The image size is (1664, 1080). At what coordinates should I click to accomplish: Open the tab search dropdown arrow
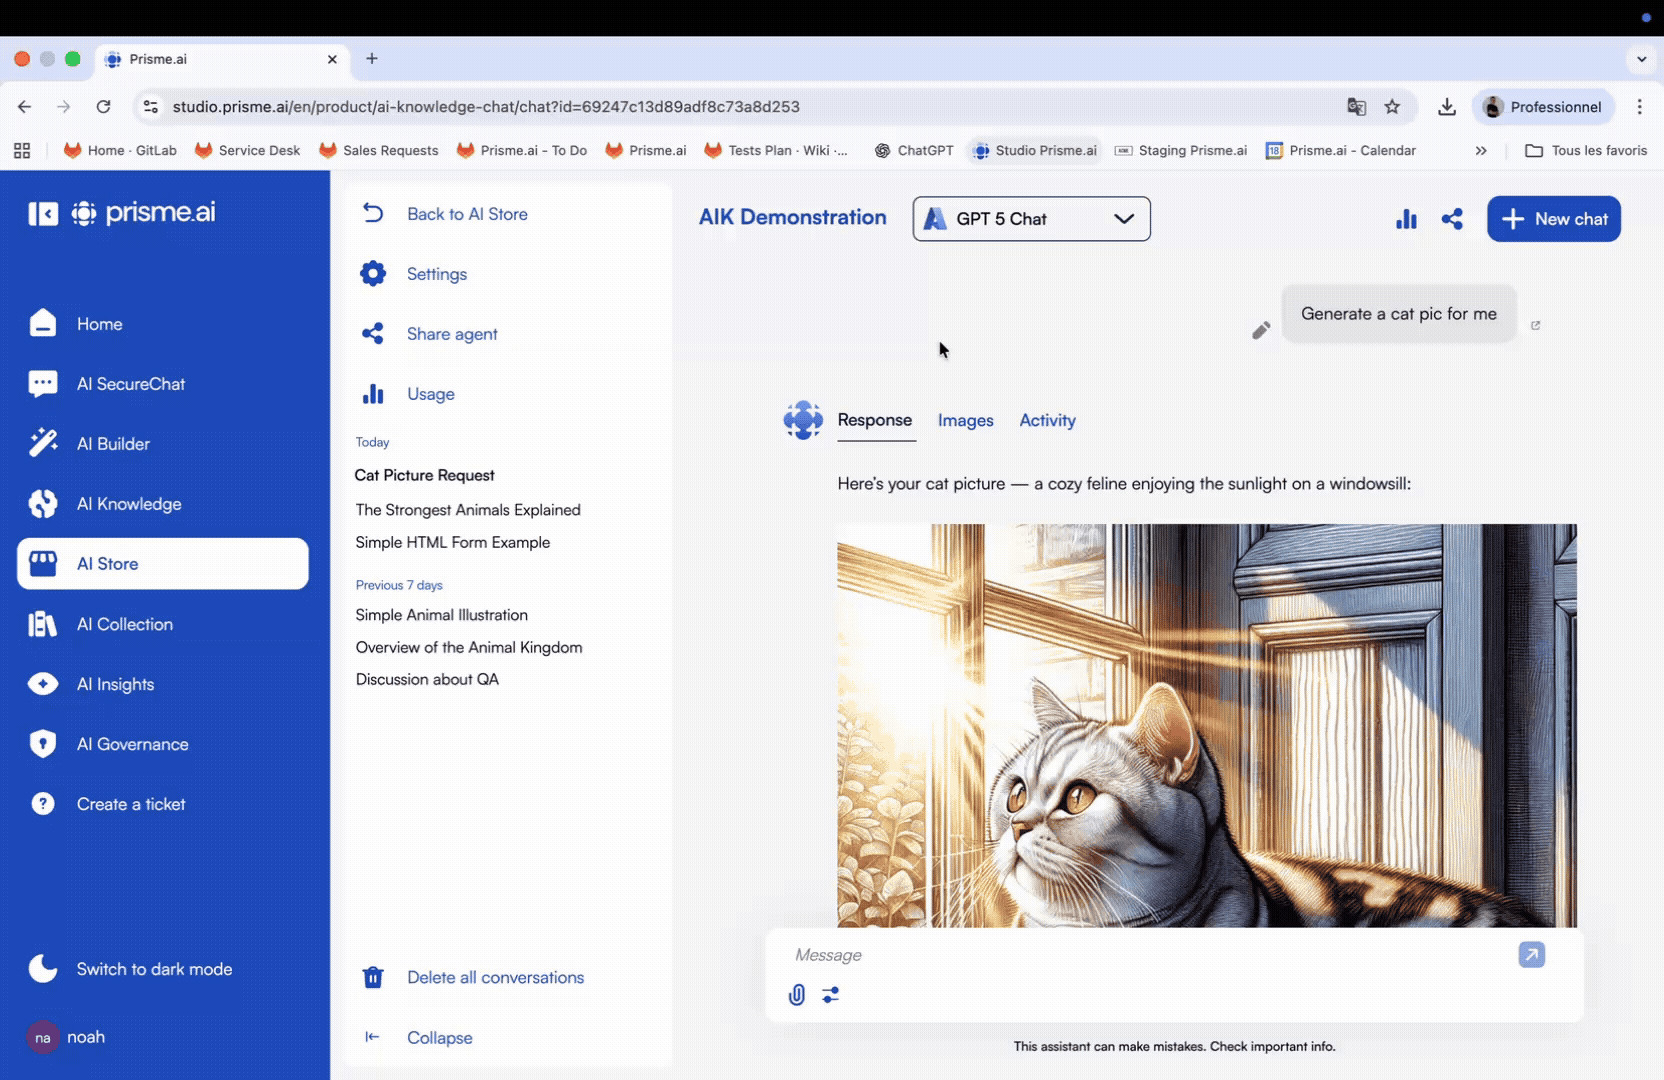point(1641,59)
